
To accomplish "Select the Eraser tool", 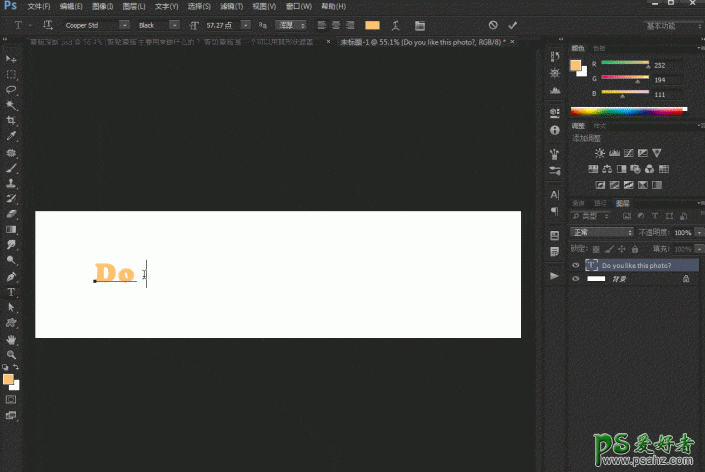I will (x=11, y=214).
